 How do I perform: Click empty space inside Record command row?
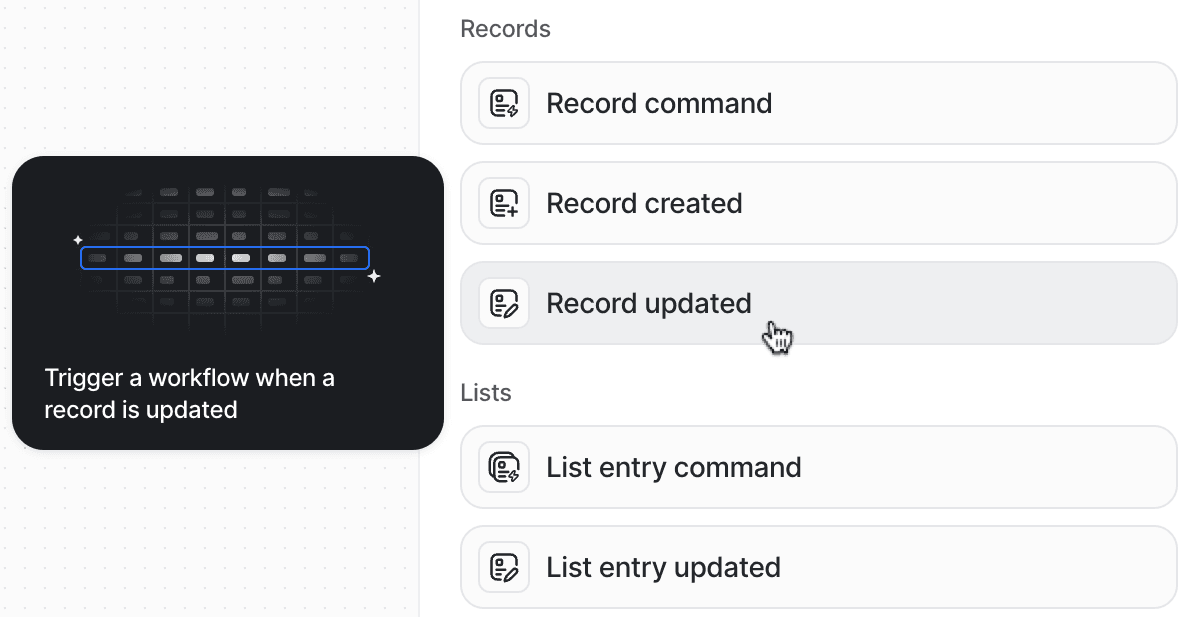point(970,103)
